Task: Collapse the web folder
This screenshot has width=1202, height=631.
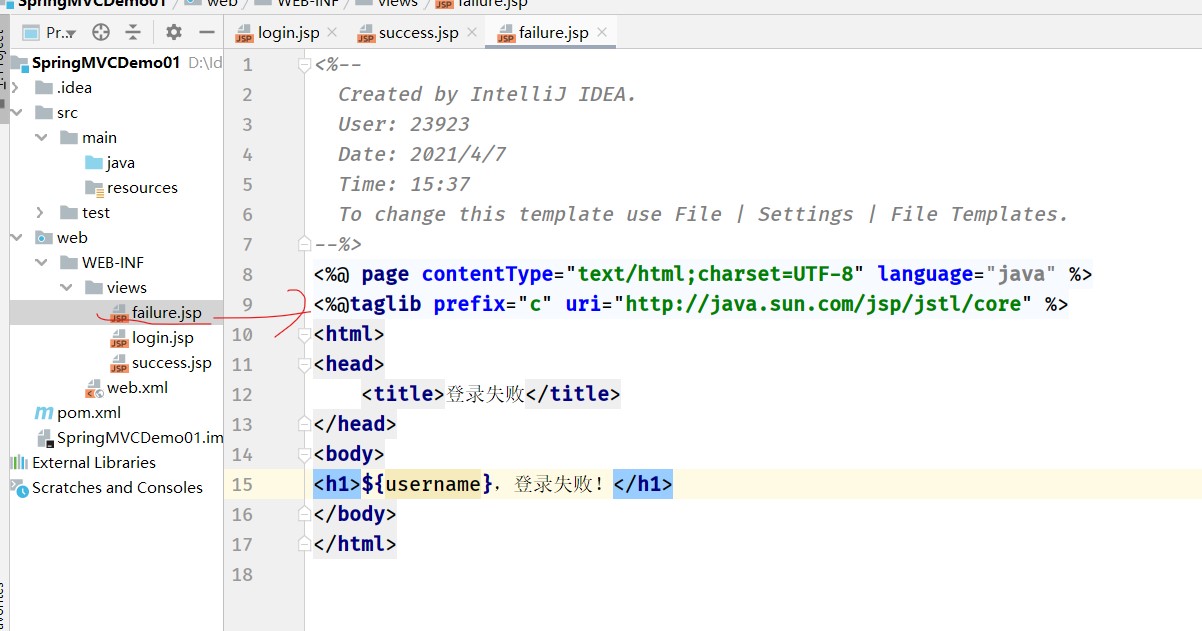Action: (16, 237)
